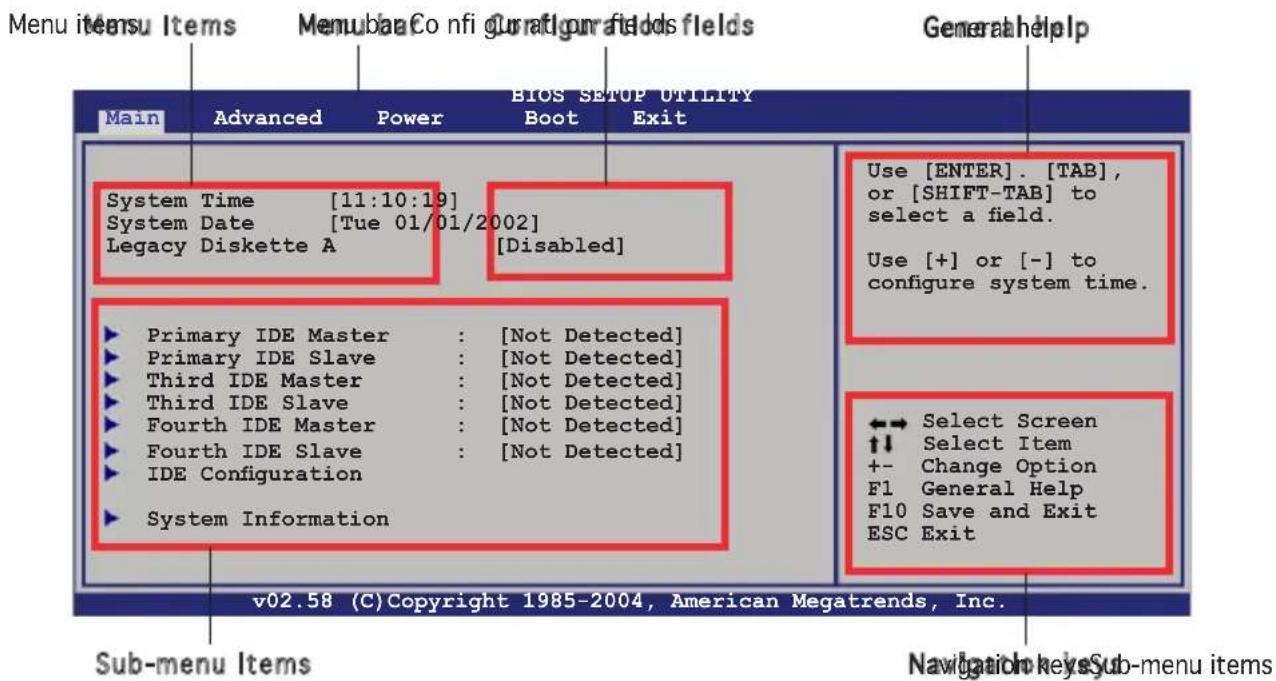Click Third IDE Master [Not Detected] value
The height and width of the screenshot is (681, 1276).
(592, 380)
